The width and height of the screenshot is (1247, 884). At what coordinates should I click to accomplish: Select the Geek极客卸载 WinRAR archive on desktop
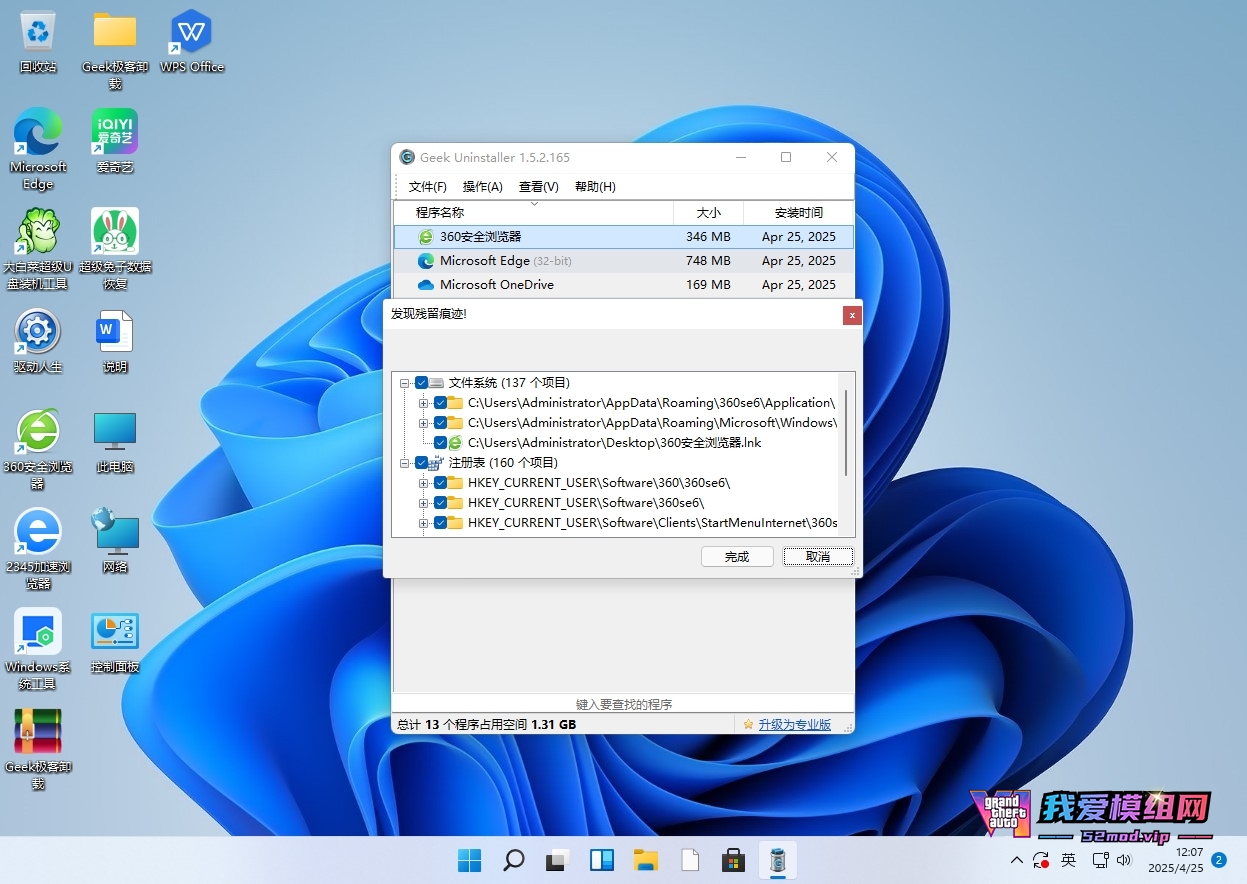(x=38, y=749)
